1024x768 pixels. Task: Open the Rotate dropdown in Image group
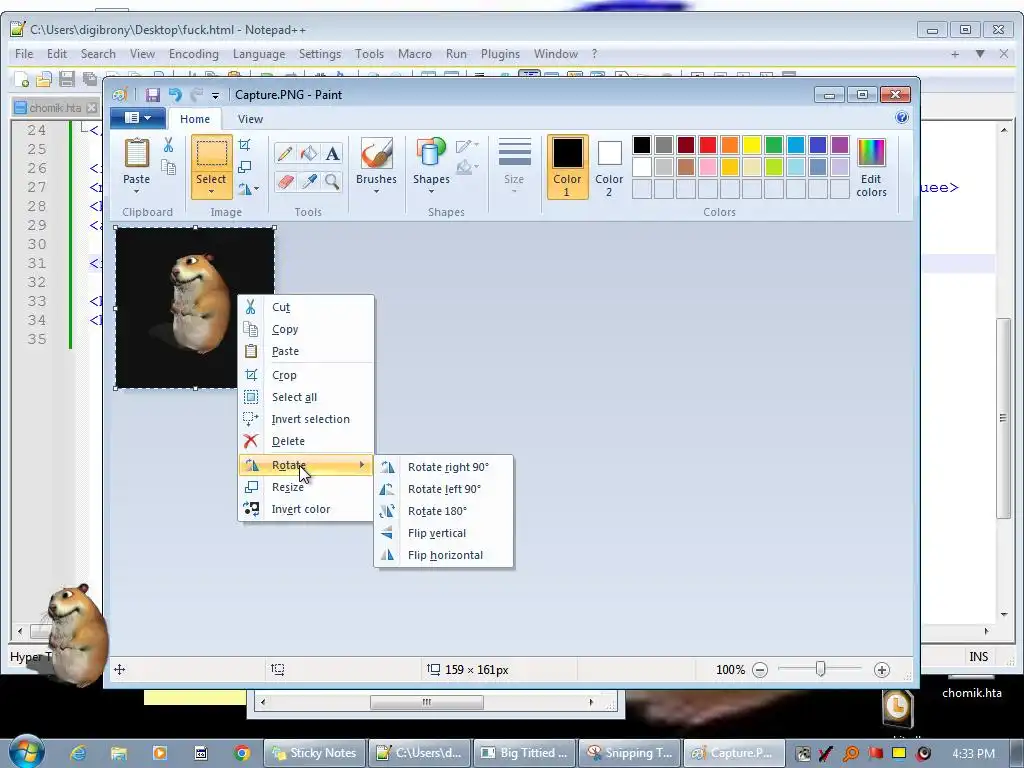tap(248, 189)
